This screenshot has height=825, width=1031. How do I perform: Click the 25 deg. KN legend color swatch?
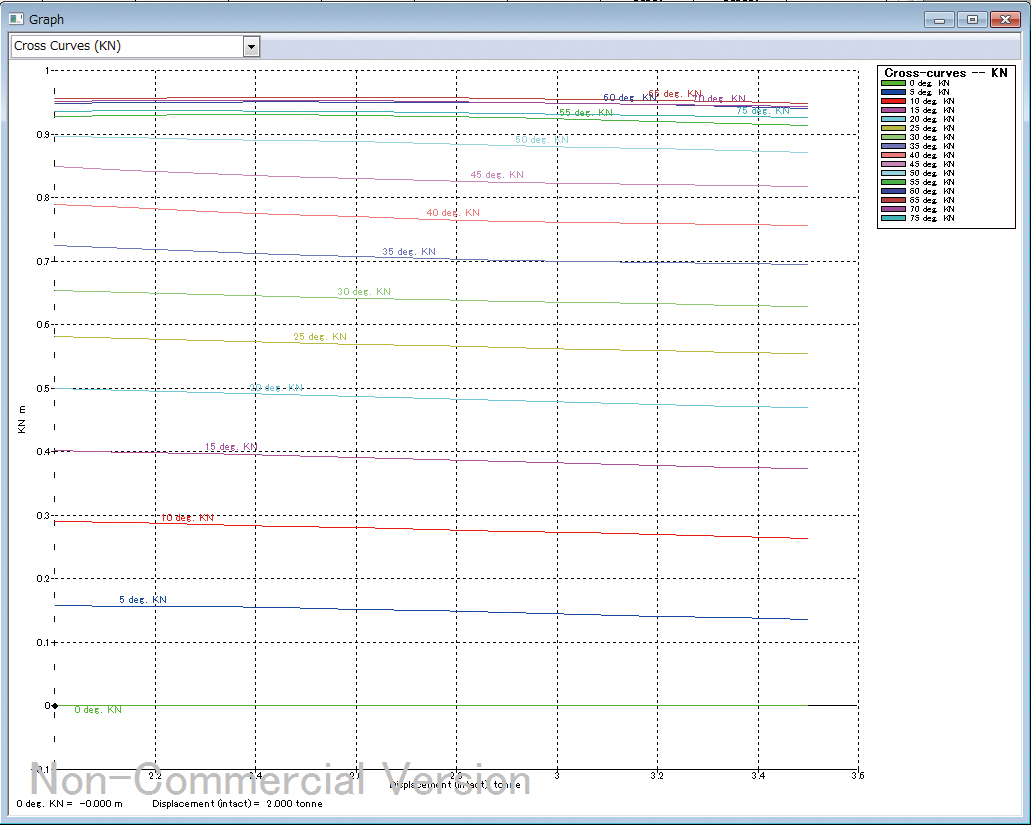coord(893,128)
